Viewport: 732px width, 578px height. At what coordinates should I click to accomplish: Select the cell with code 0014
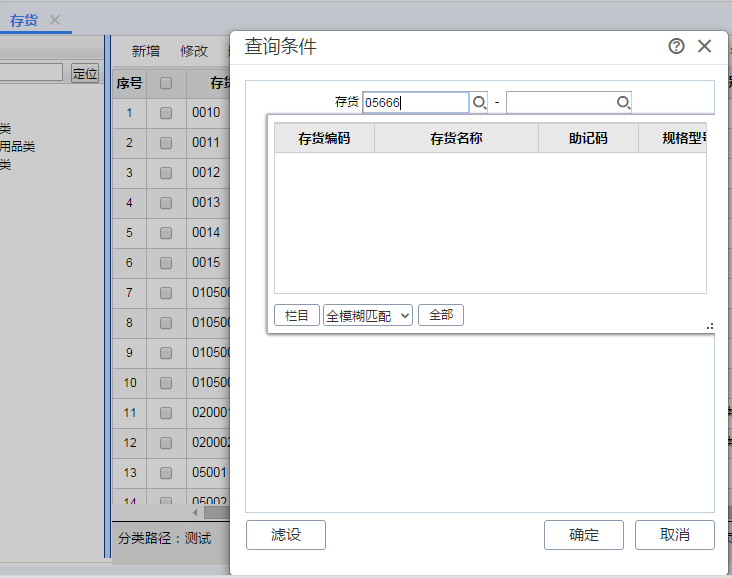click(x=208, y=233)
